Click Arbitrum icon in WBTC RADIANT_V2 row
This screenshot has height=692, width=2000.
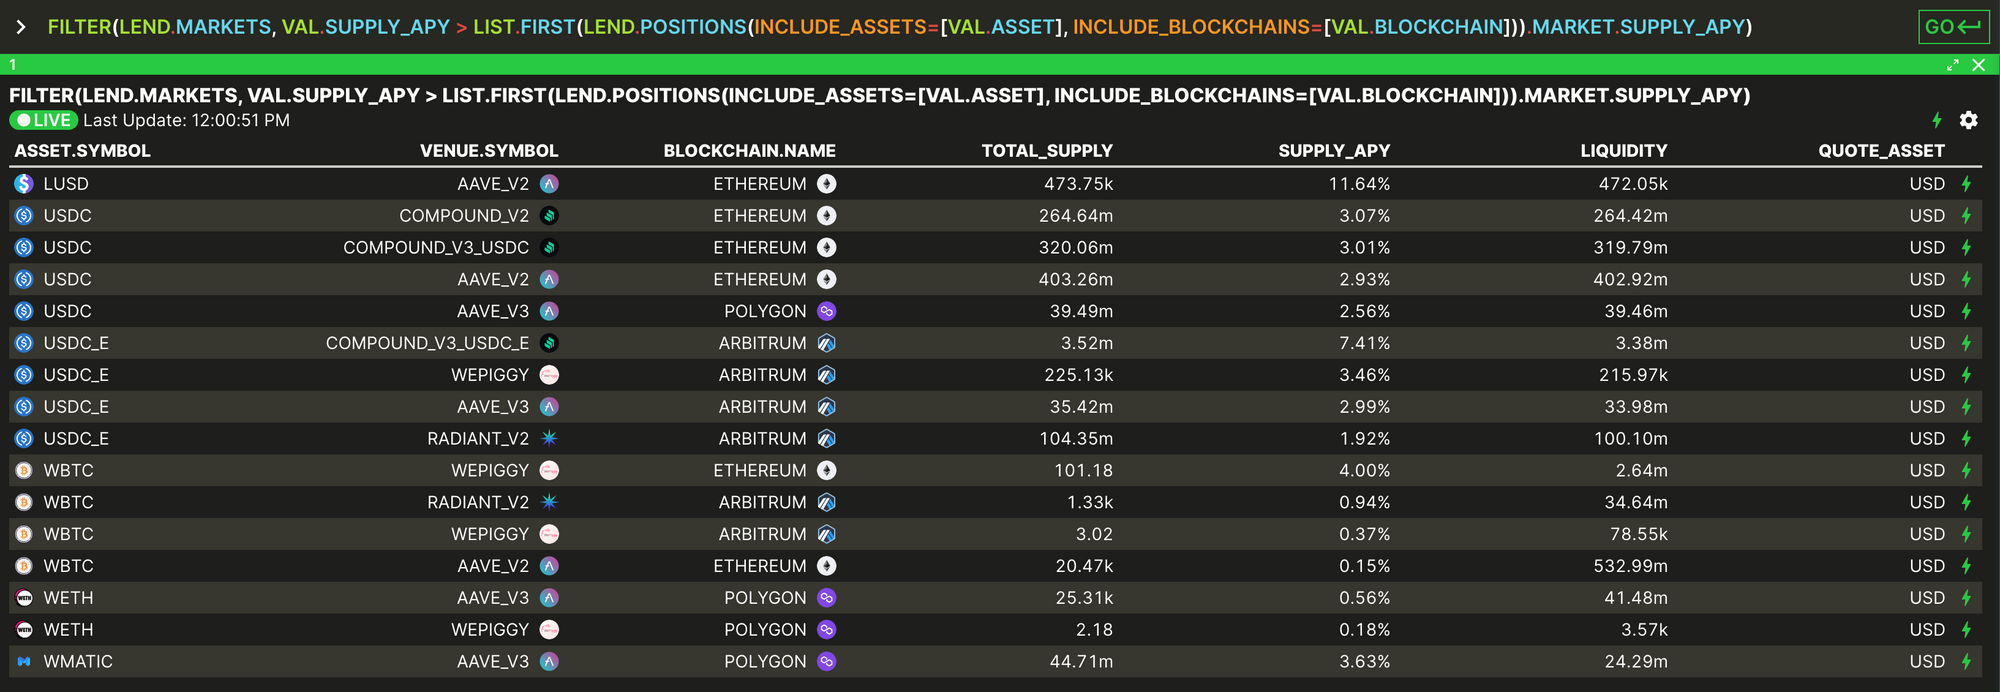[x=826, y=502]
